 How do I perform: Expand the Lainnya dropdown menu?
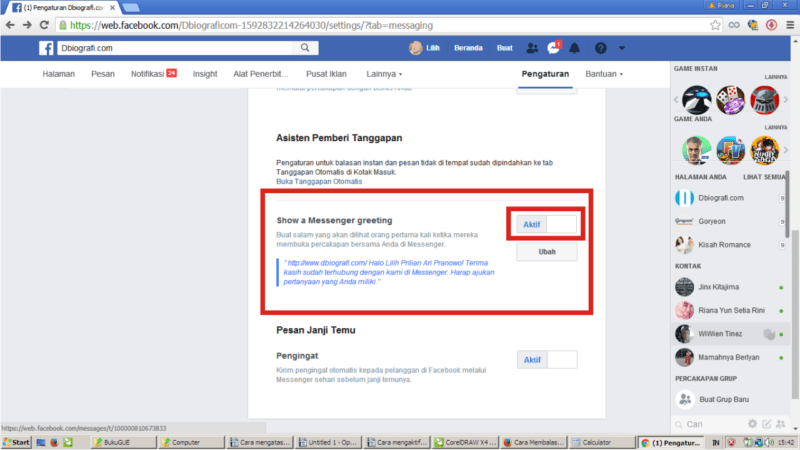coord(384,74)
